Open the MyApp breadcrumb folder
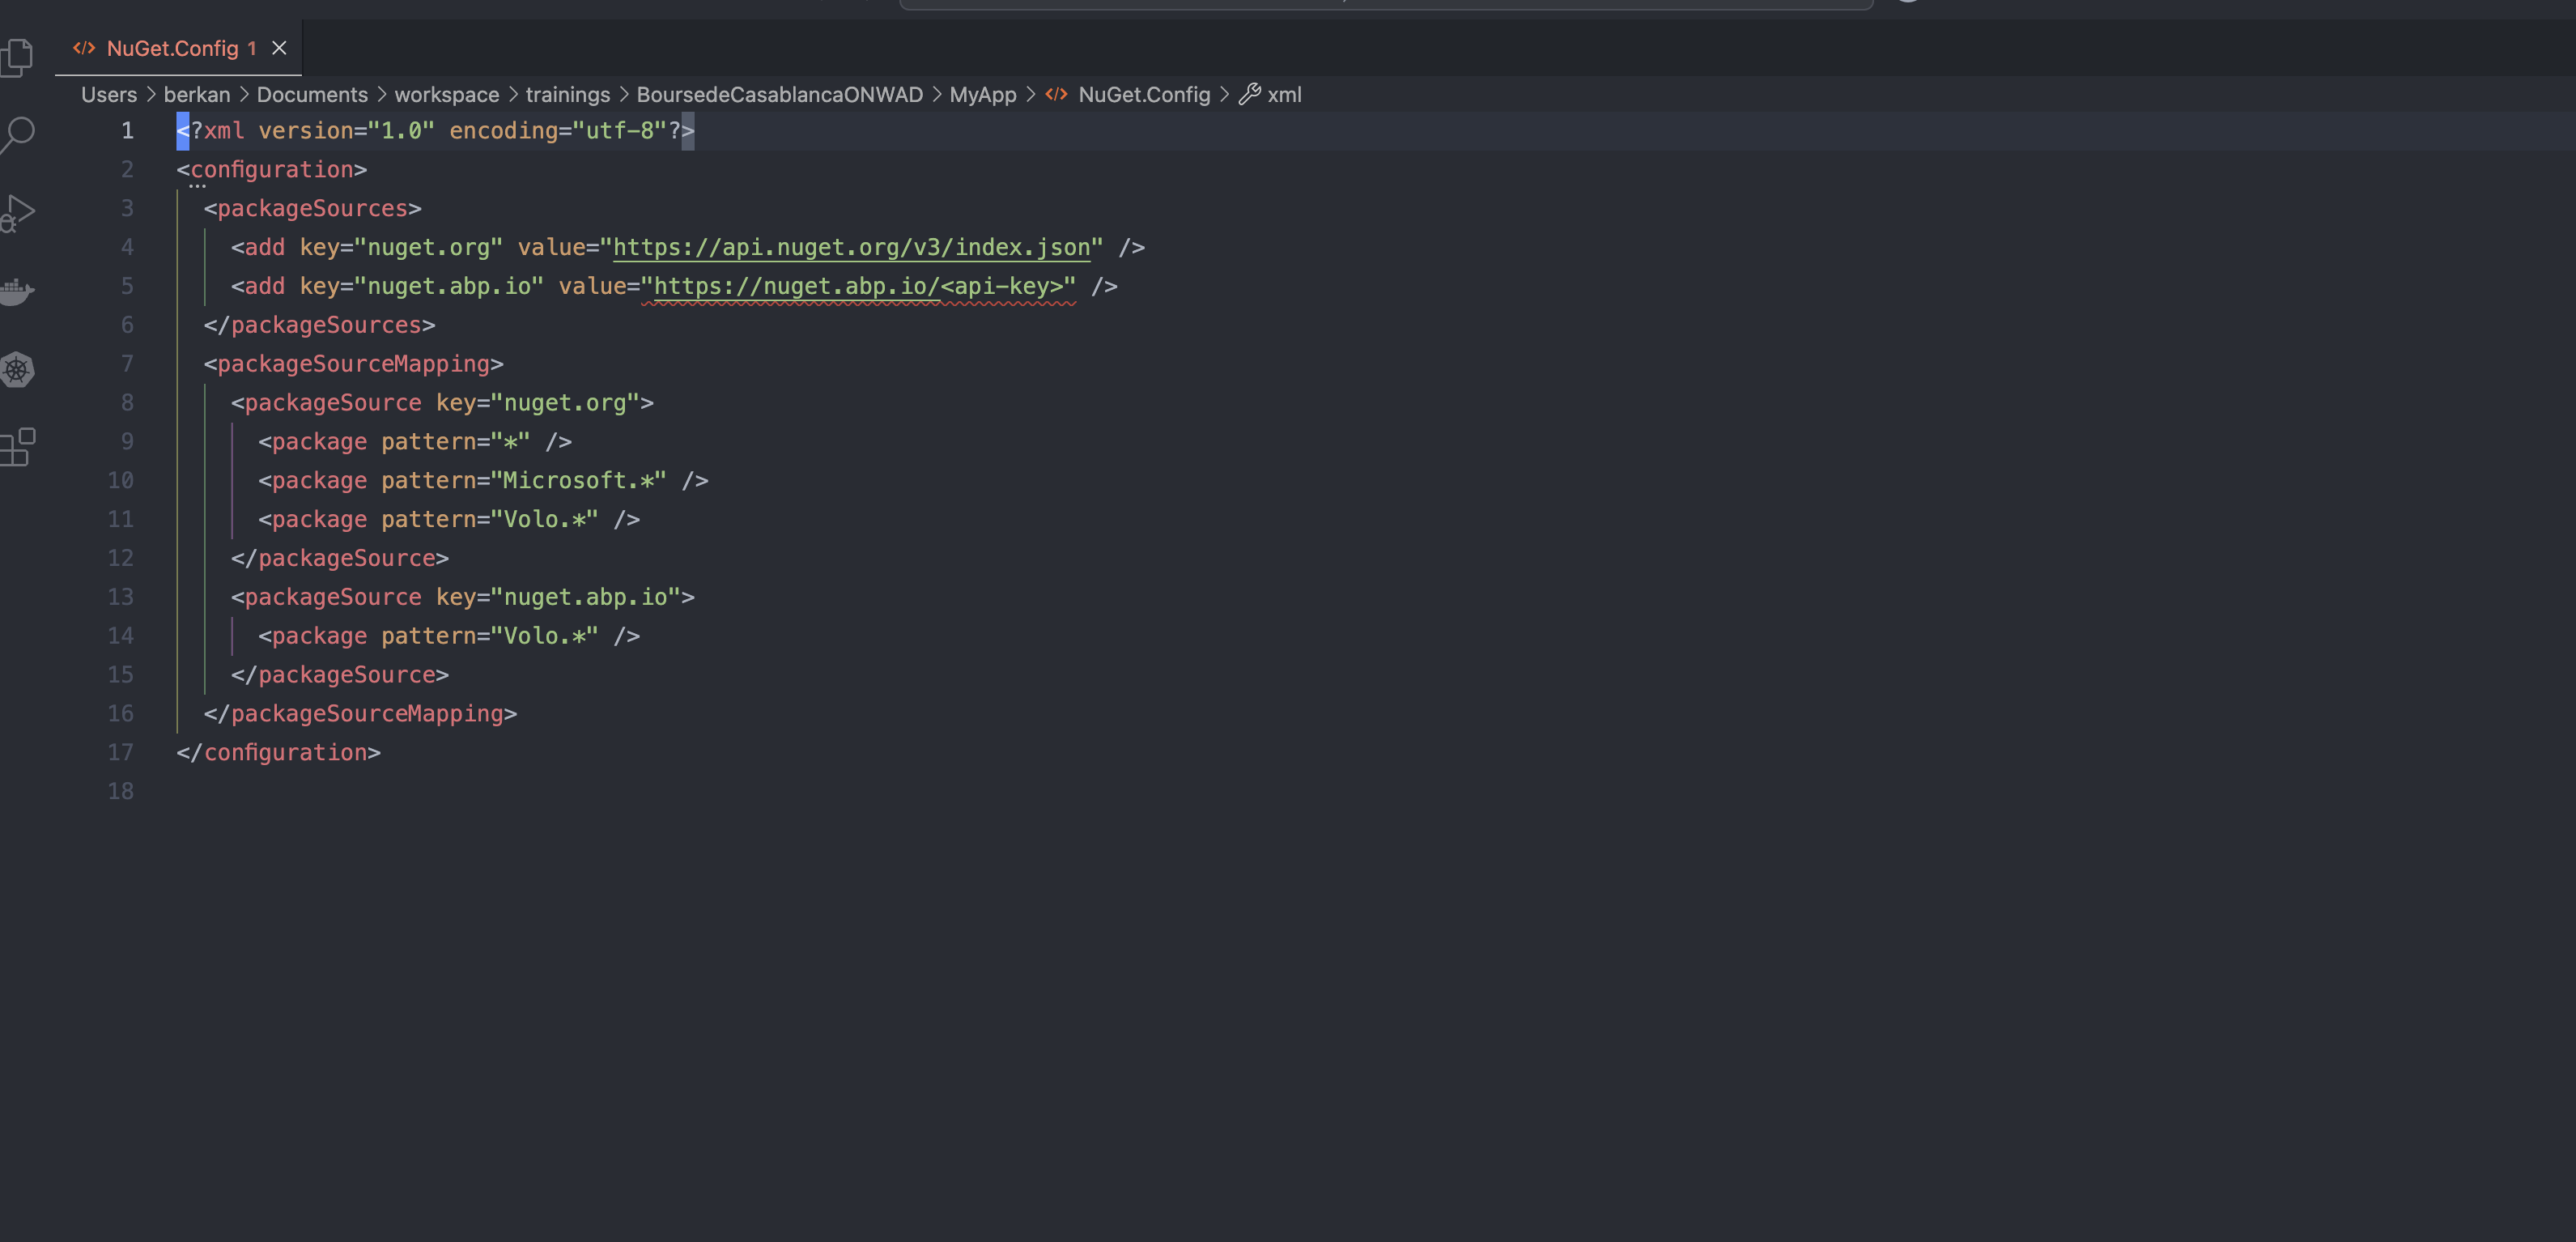Image resolution: width=2576 pixels, height=1242 pixels. tap(982, 94)
